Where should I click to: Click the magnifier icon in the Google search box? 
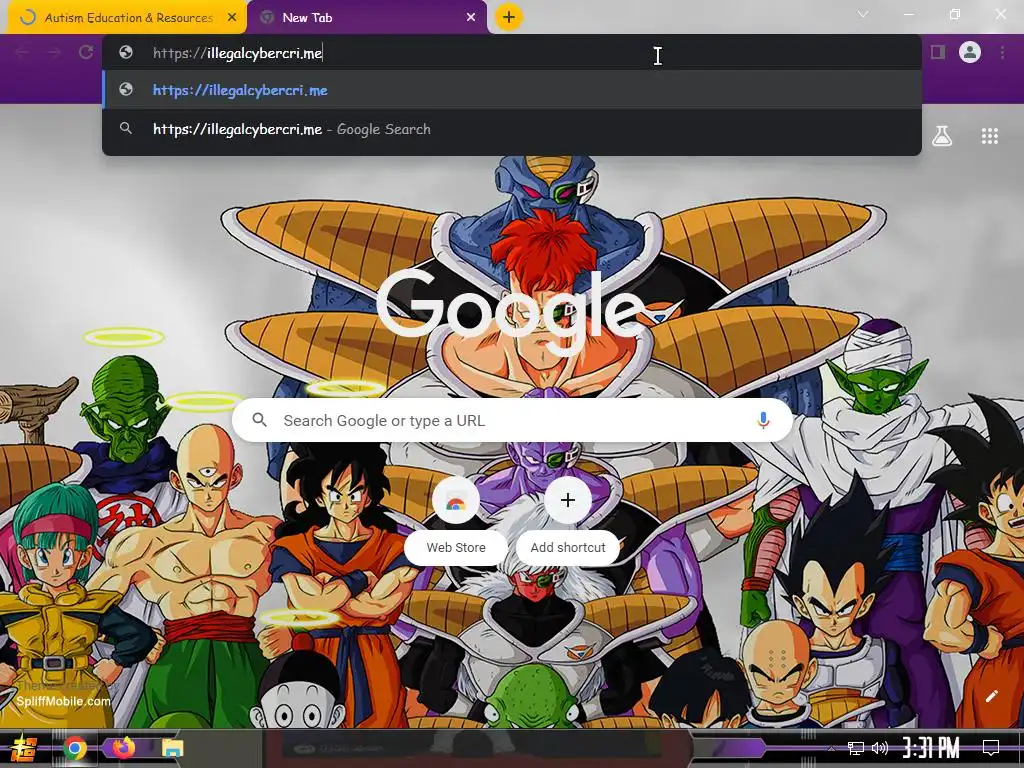coord(259,420)
